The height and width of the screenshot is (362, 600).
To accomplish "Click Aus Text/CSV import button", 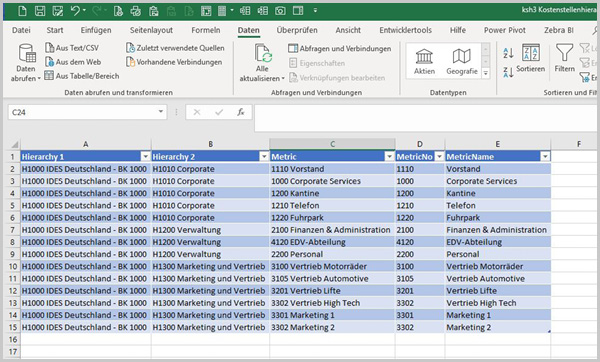I will [72, 48].
